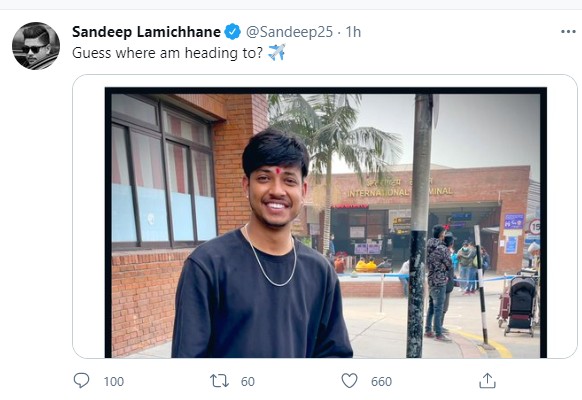Open the share upload icon

coord(487,381)
